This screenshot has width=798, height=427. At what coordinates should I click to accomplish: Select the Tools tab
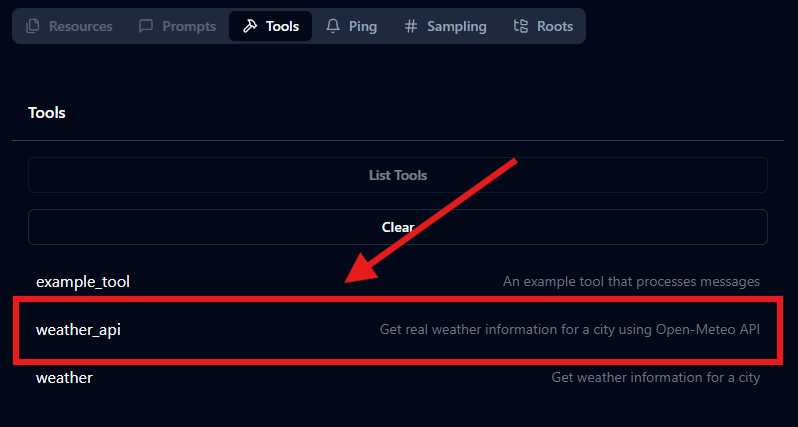click(270, 26)
